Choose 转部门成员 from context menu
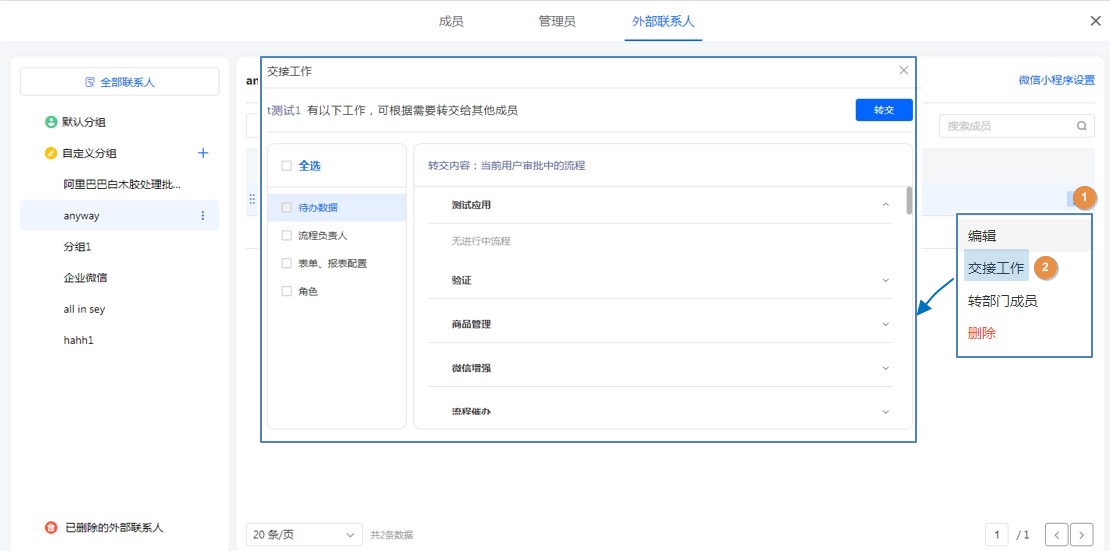This screenshot has height=551, width=1110. pyautogui.click(x=1002, y=301)
